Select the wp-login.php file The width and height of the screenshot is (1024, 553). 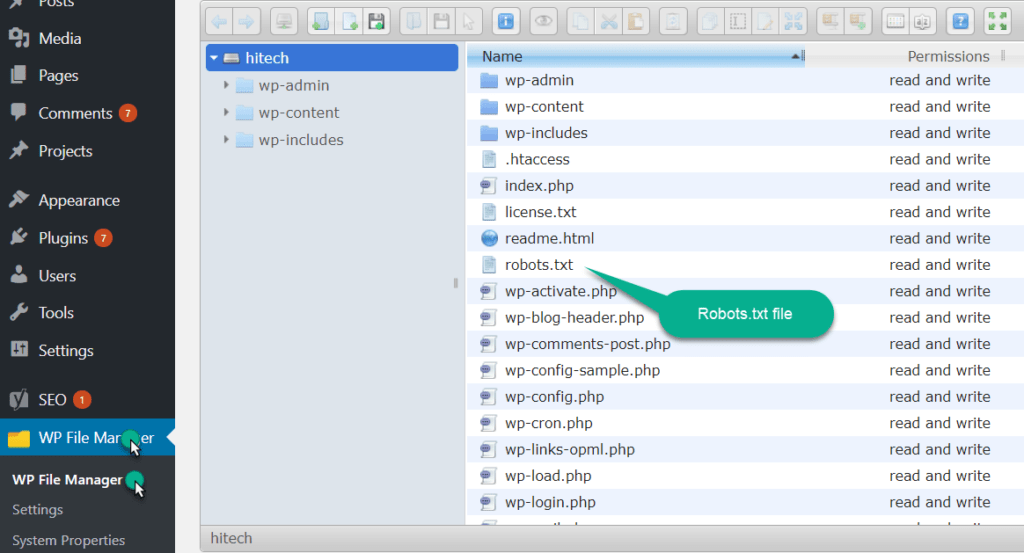pyautogui.click(x=745, y=503)
